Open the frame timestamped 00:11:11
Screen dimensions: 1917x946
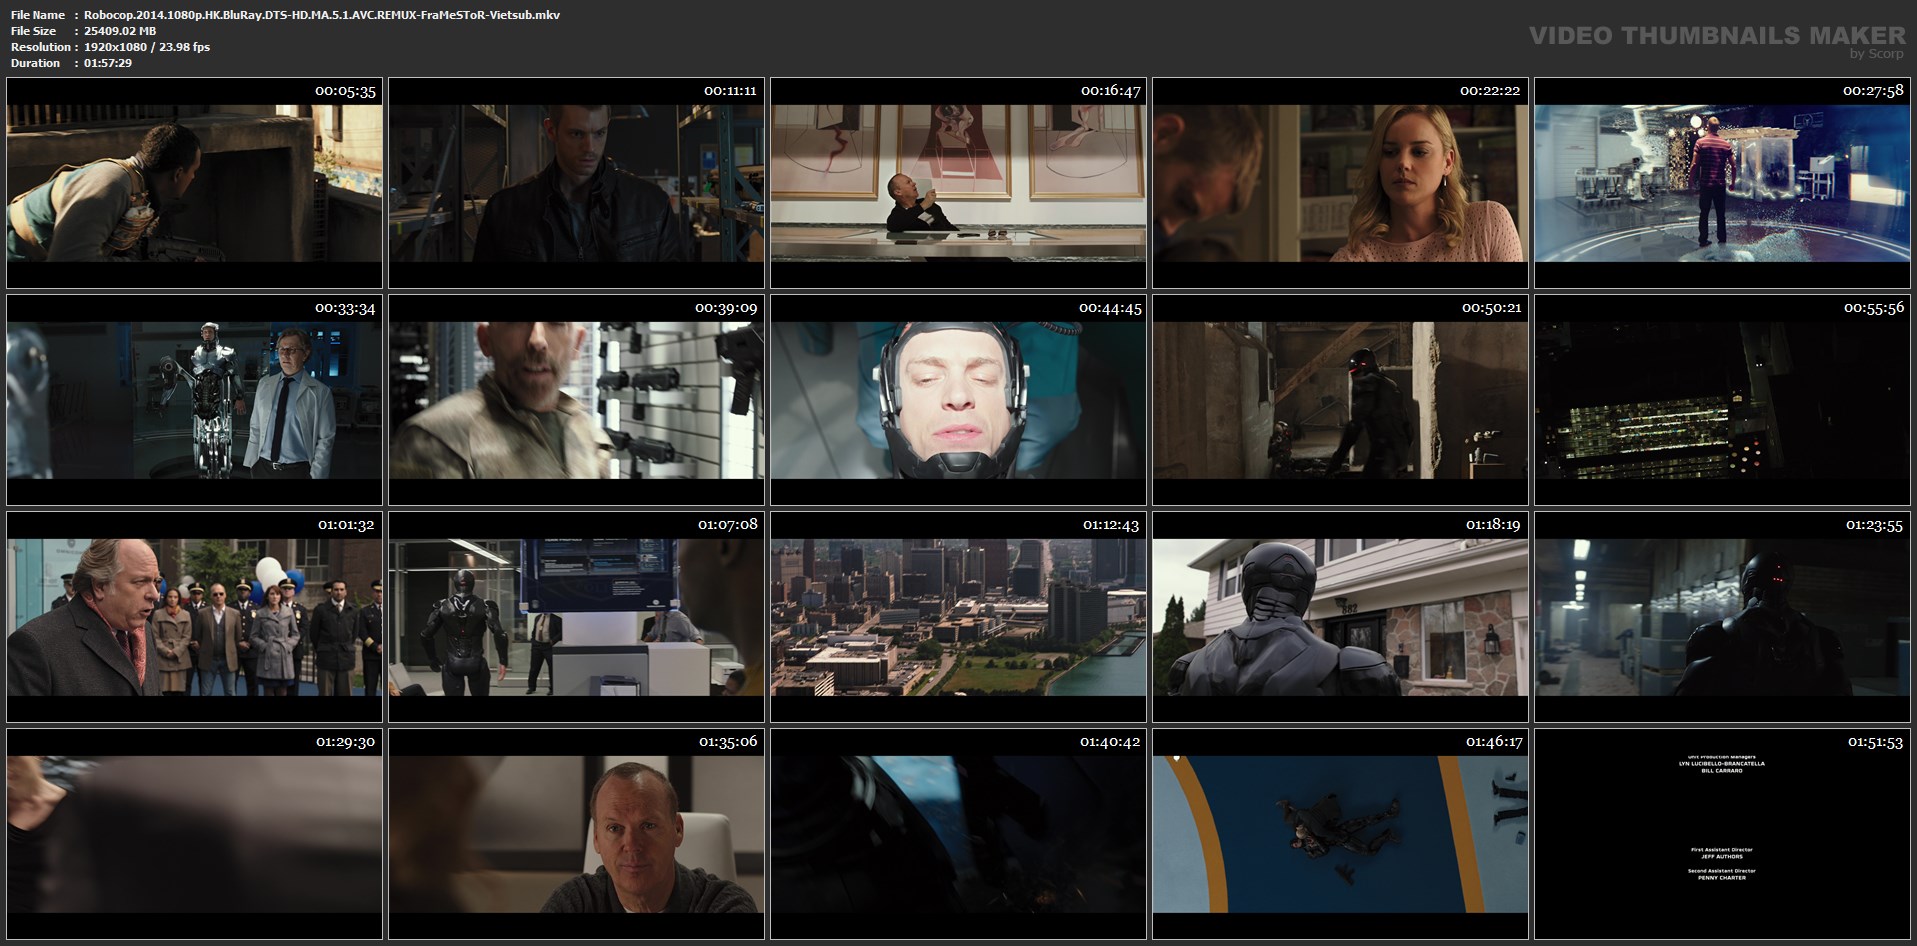(x=576, y=183)
